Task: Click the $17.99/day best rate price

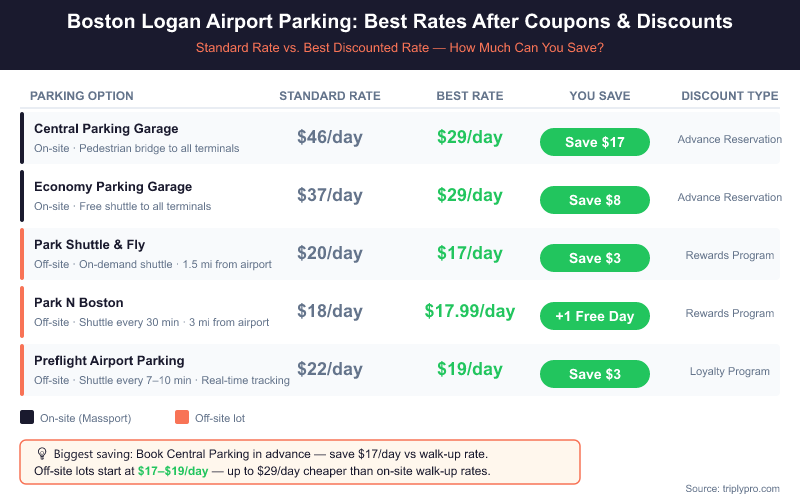Action: 470,312
